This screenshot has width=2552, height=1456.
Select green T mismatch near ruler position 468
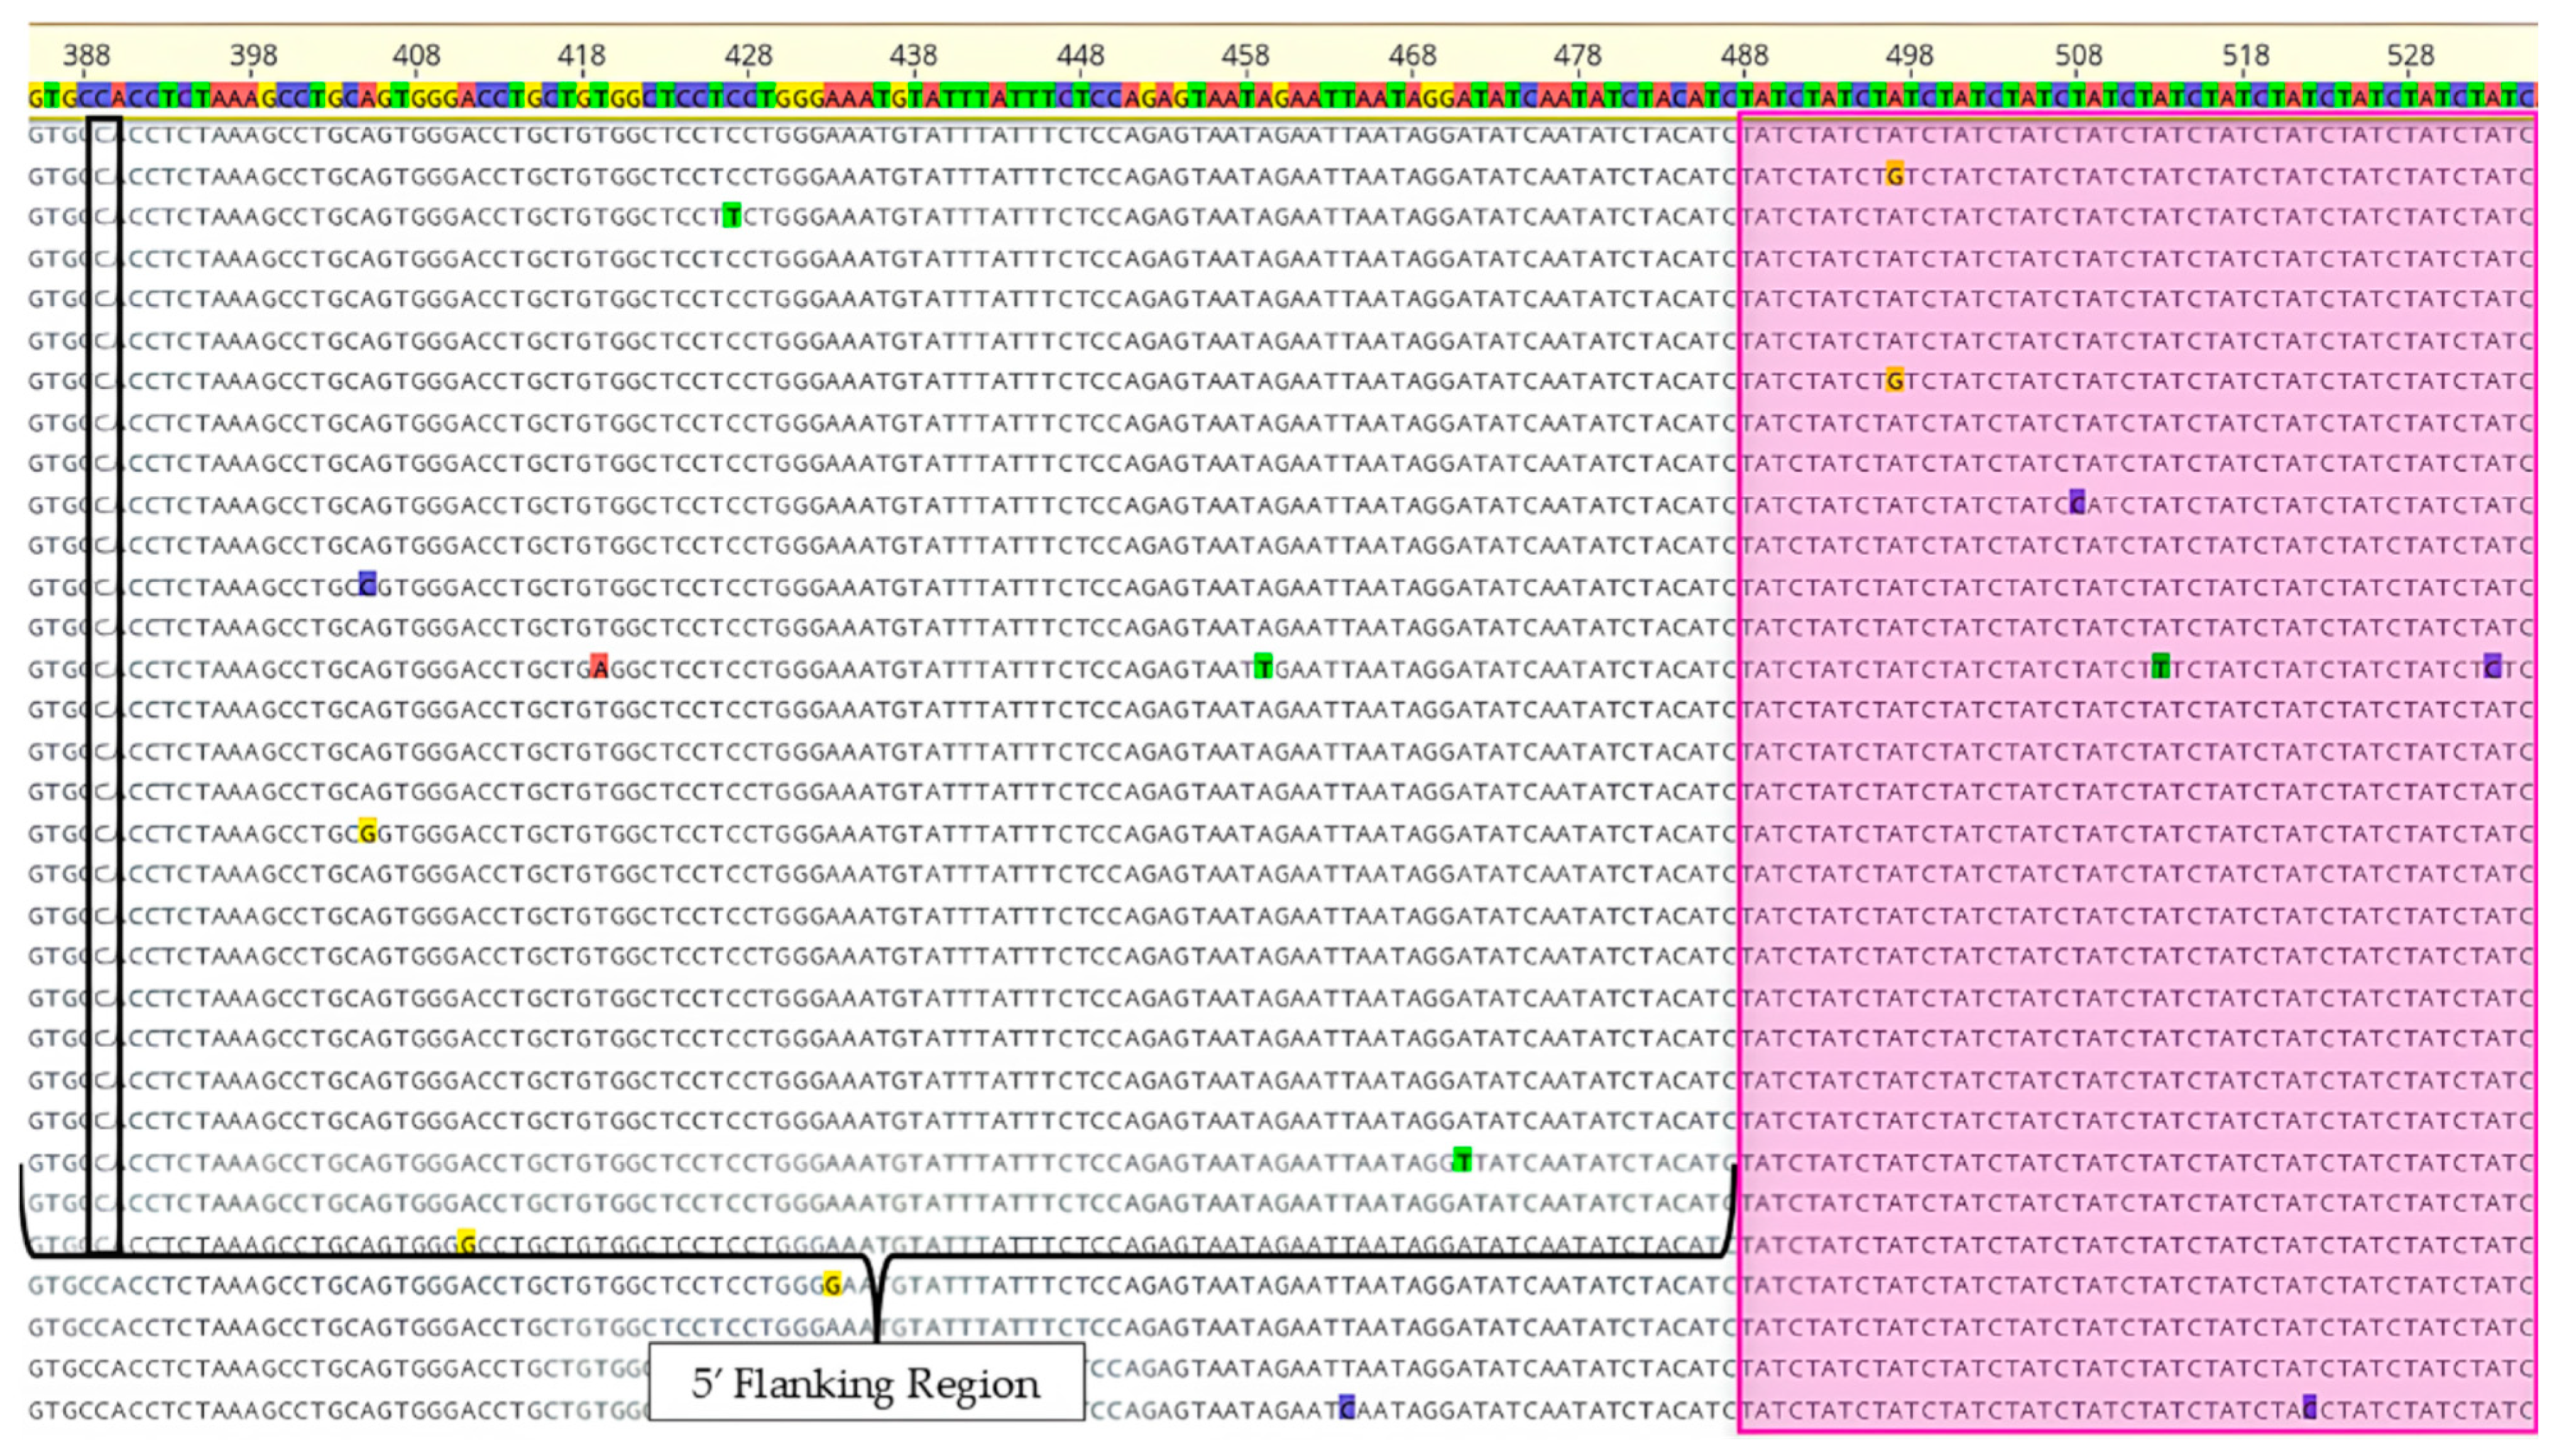pos(1462,1161)
